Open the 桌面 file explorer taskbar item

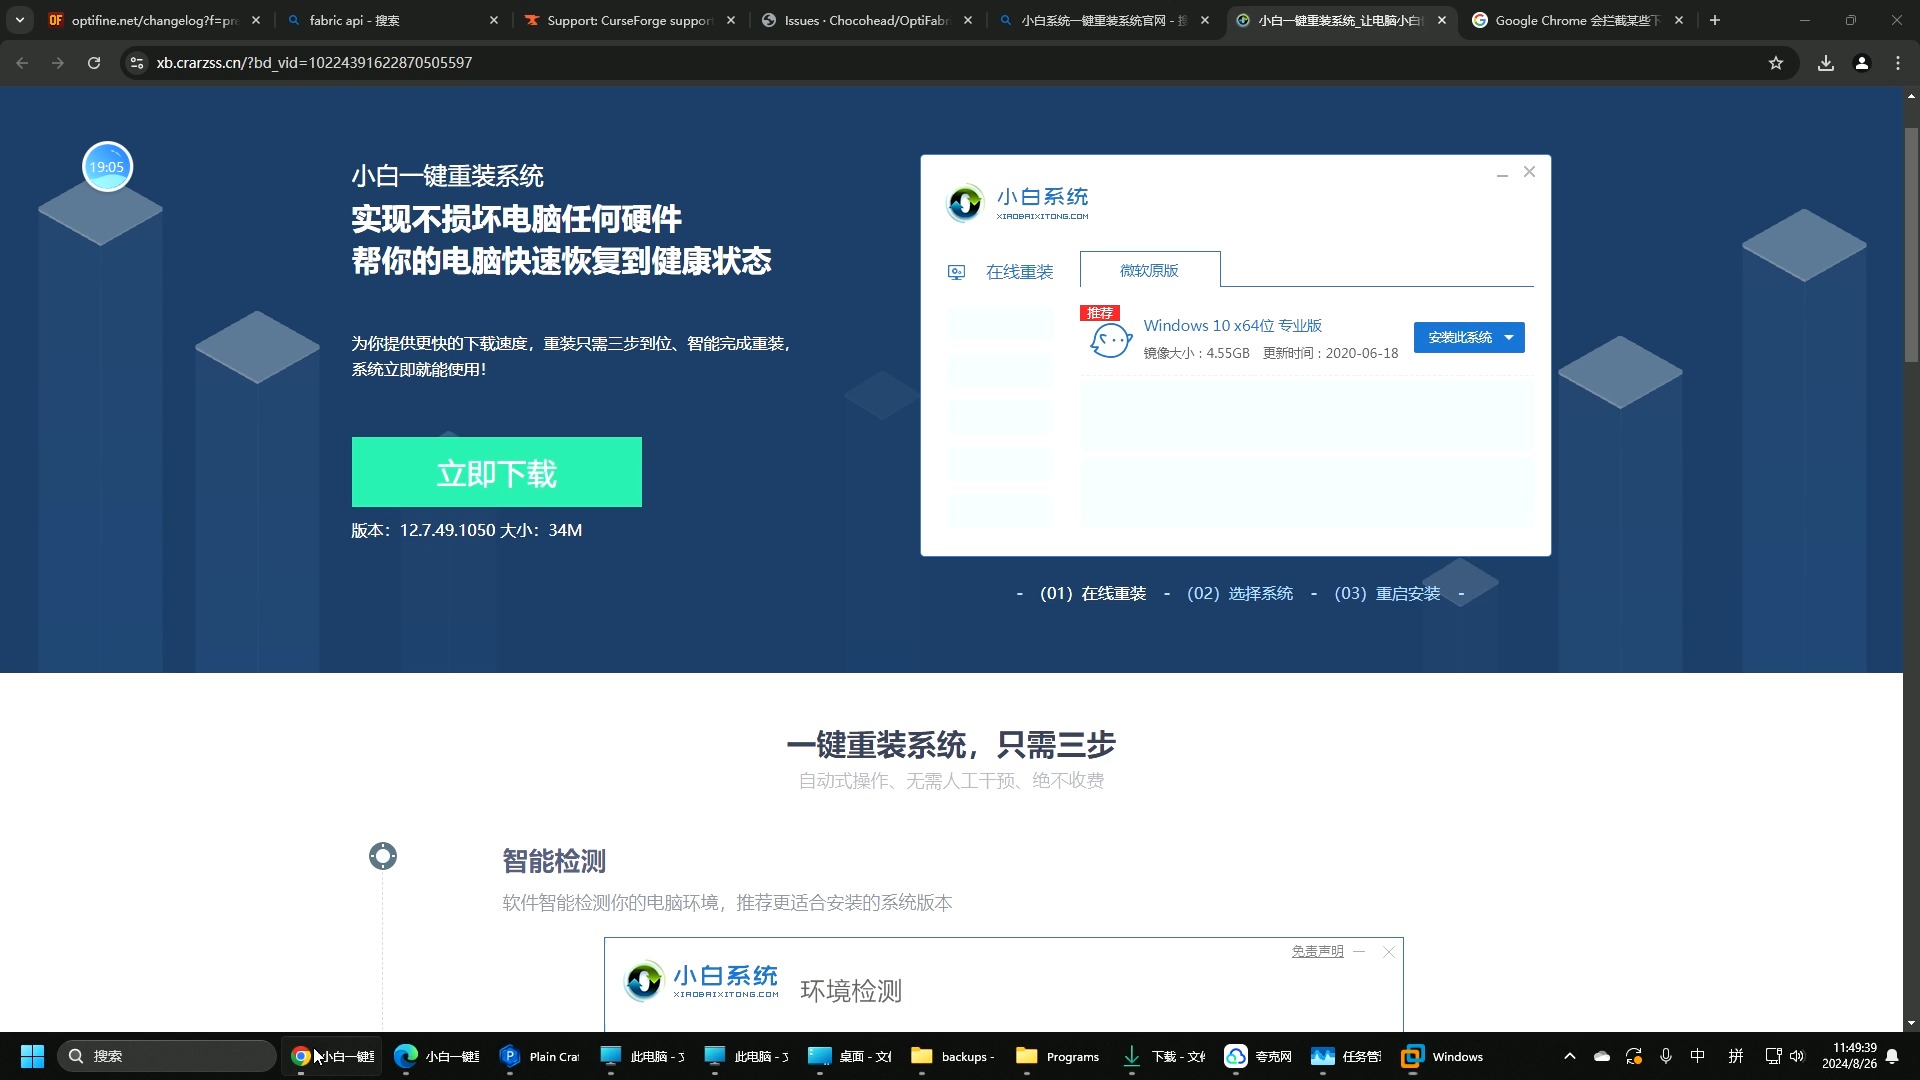point(849,1056)
